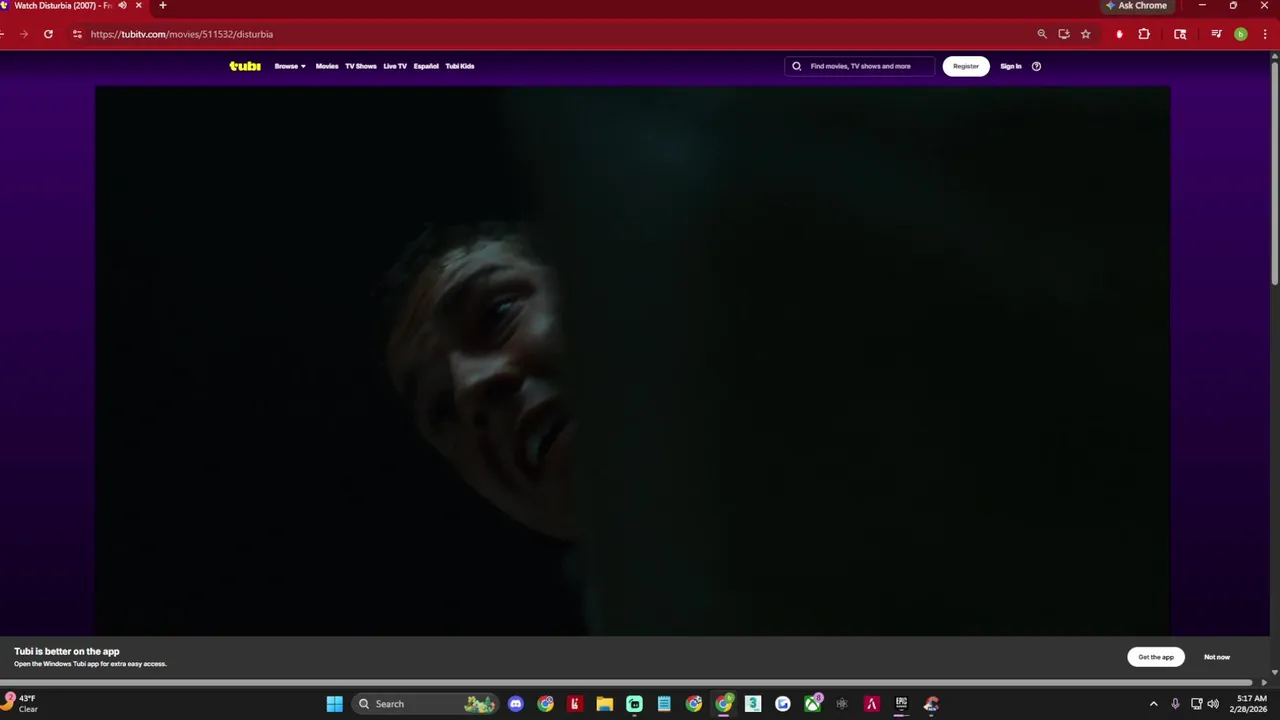
Task: Switch to Español content
Action: coord(426,66)
